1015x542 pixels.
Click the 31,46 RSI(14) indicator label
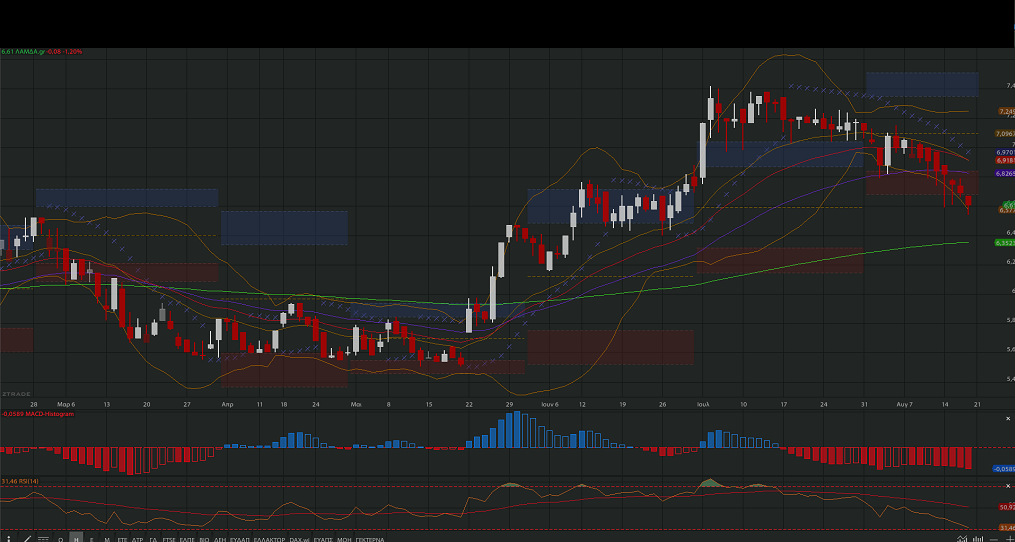(x=19, y=481)
